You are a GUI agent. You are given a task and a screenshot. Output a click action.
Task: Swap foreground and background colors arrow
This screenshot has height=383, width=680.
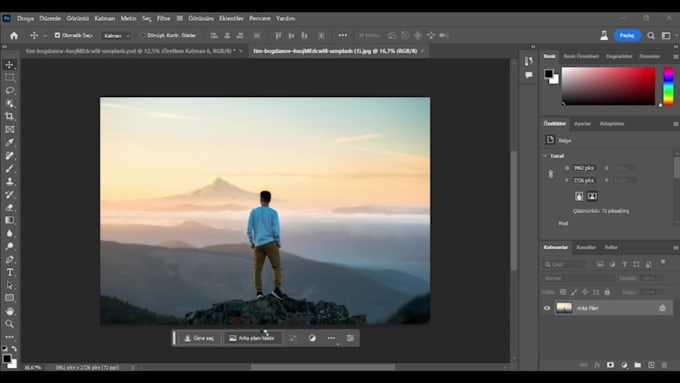point(14,348)
